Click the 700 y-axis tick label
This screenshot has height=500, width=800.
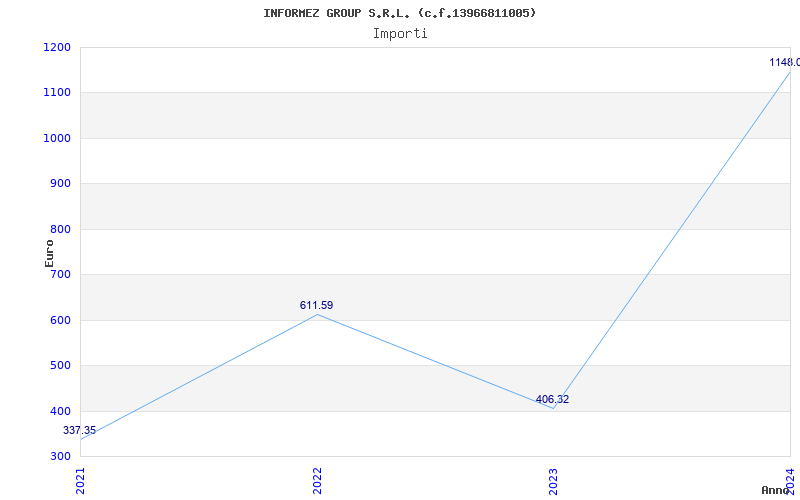60,274
